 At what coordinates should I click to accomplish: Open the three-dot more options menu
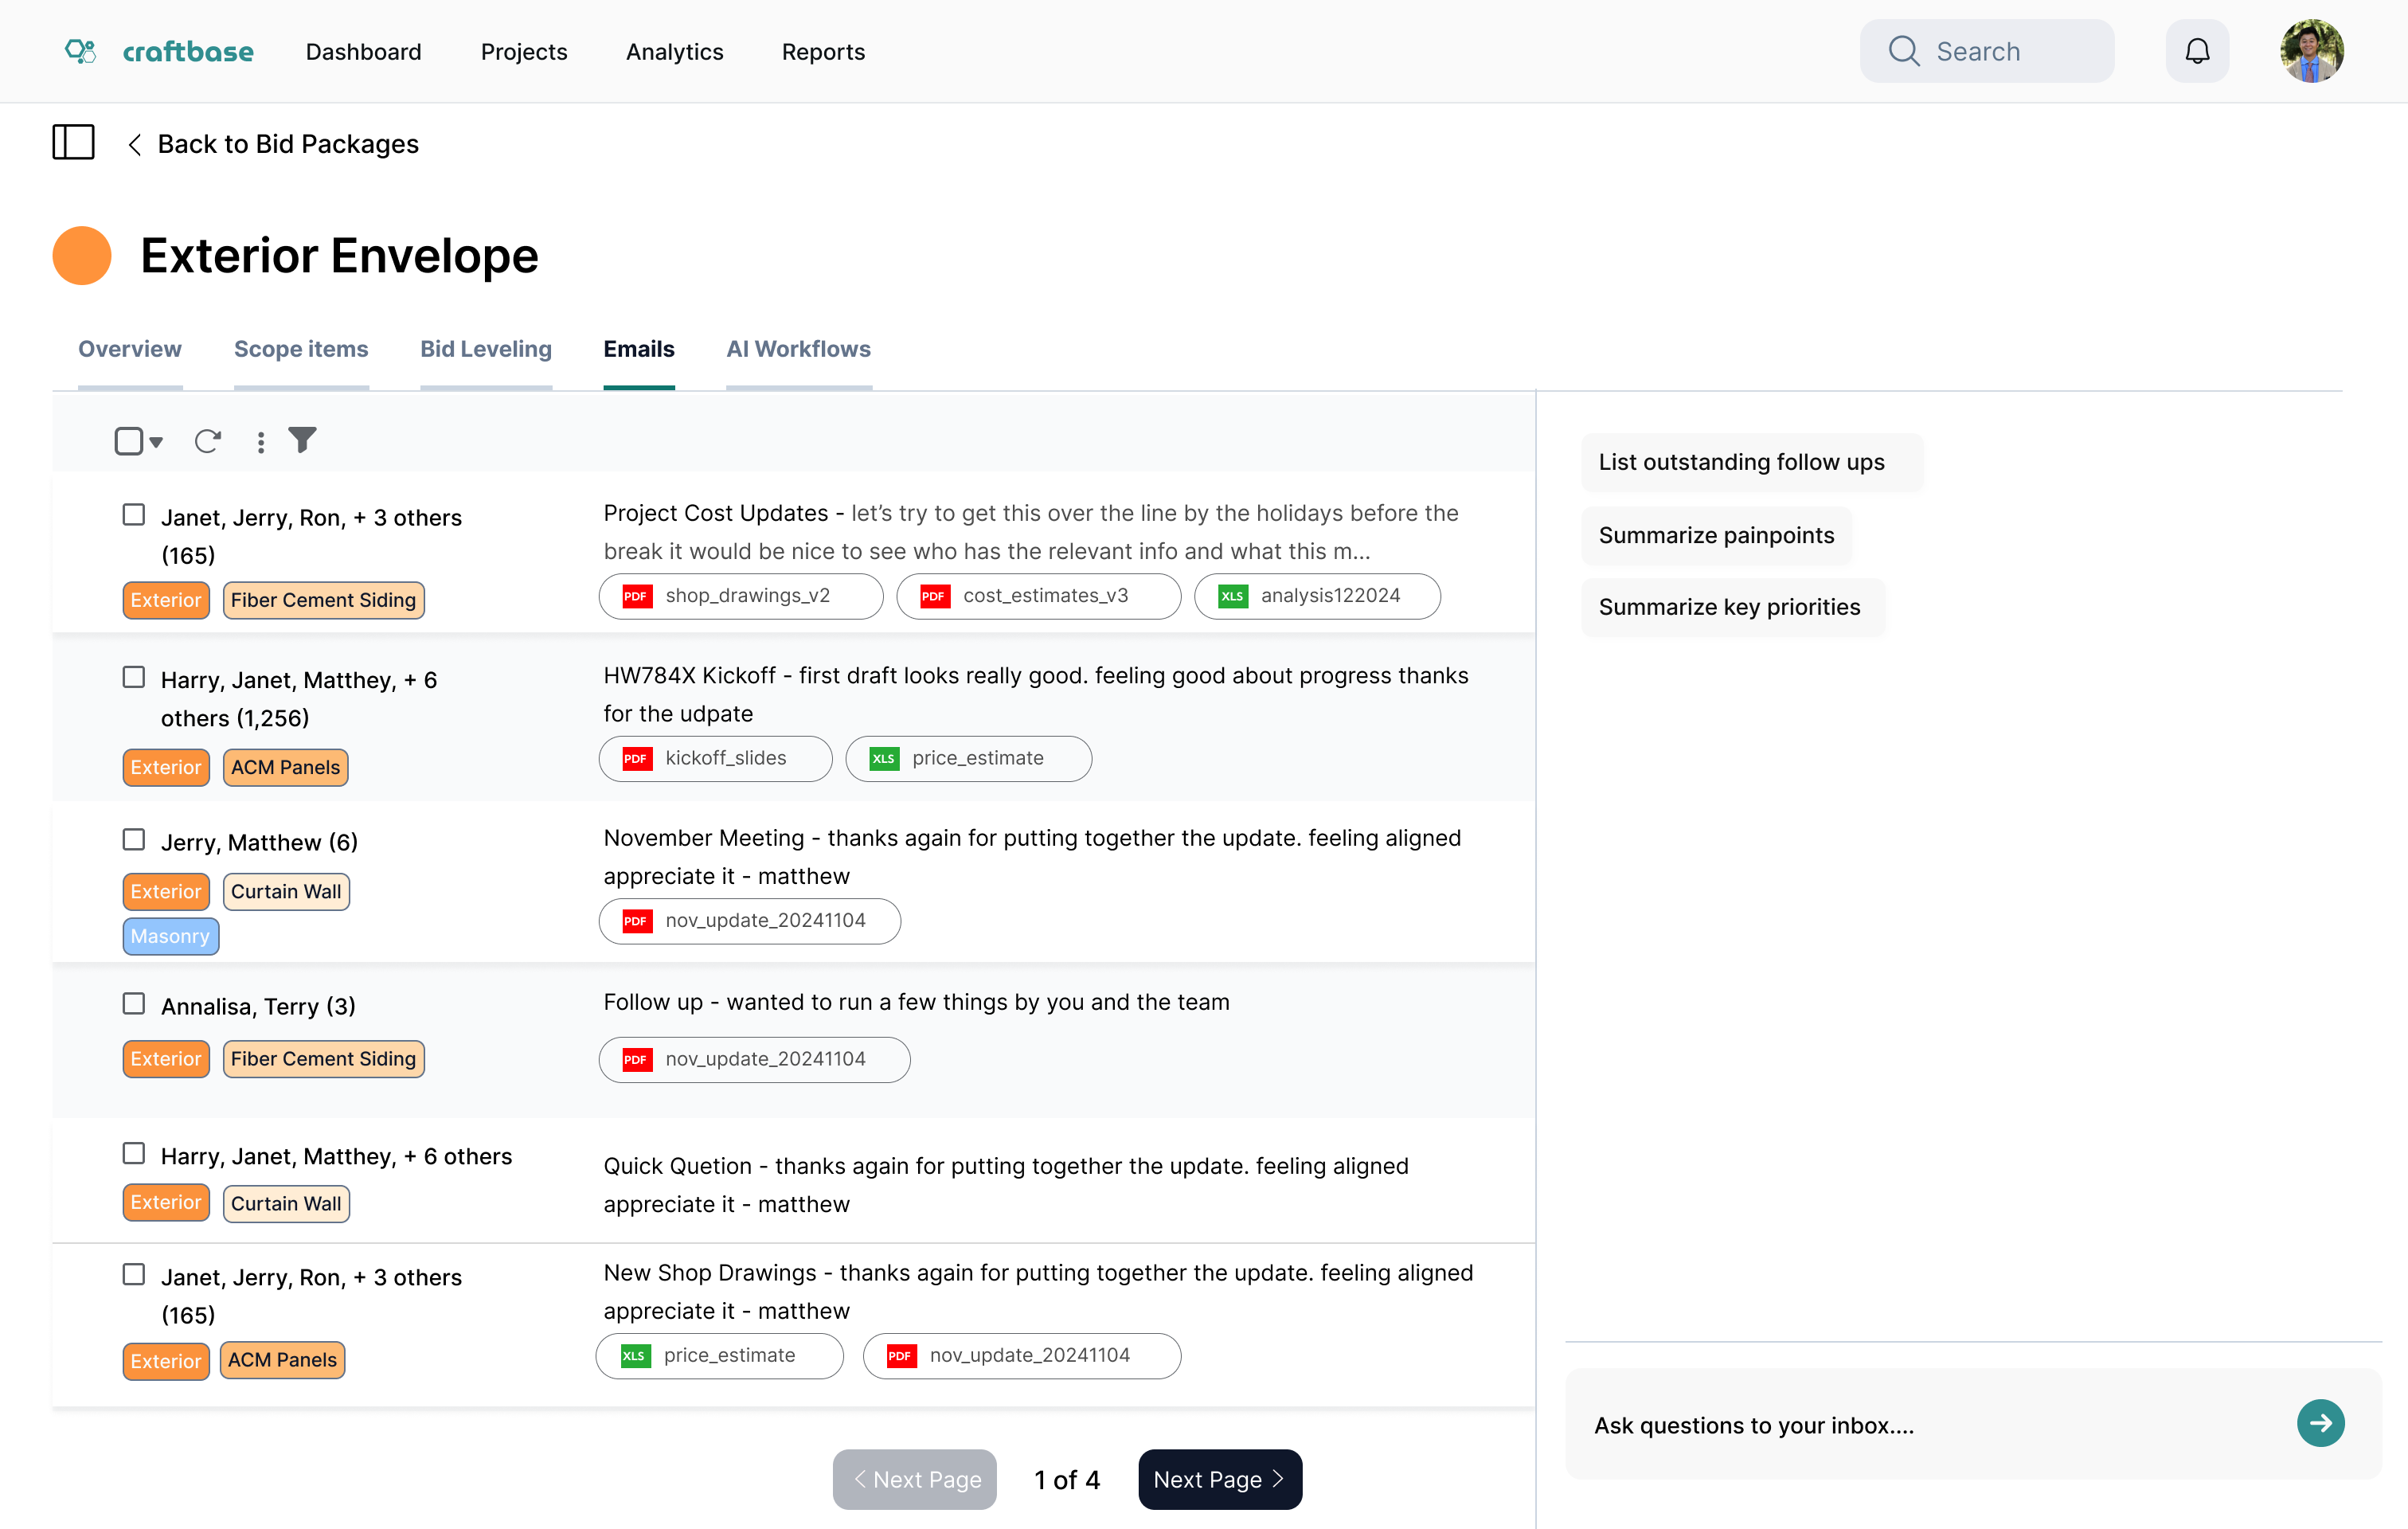coord(261,442)
